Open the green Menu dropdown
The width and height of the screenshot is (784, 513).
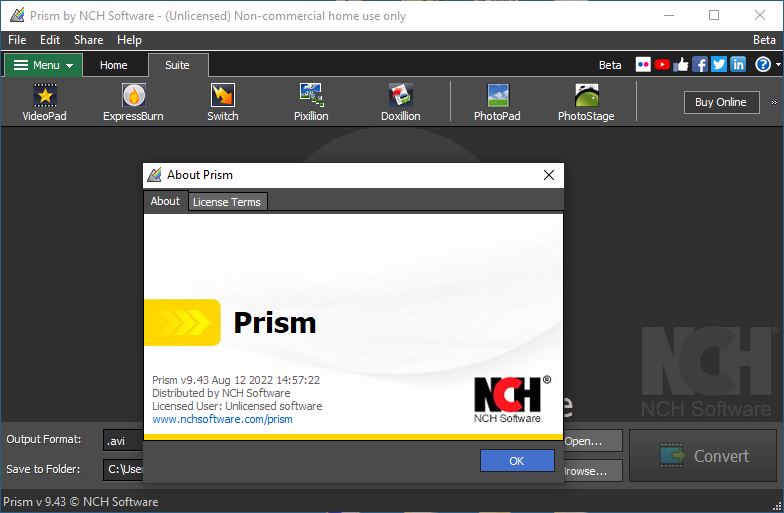point(44,65)
